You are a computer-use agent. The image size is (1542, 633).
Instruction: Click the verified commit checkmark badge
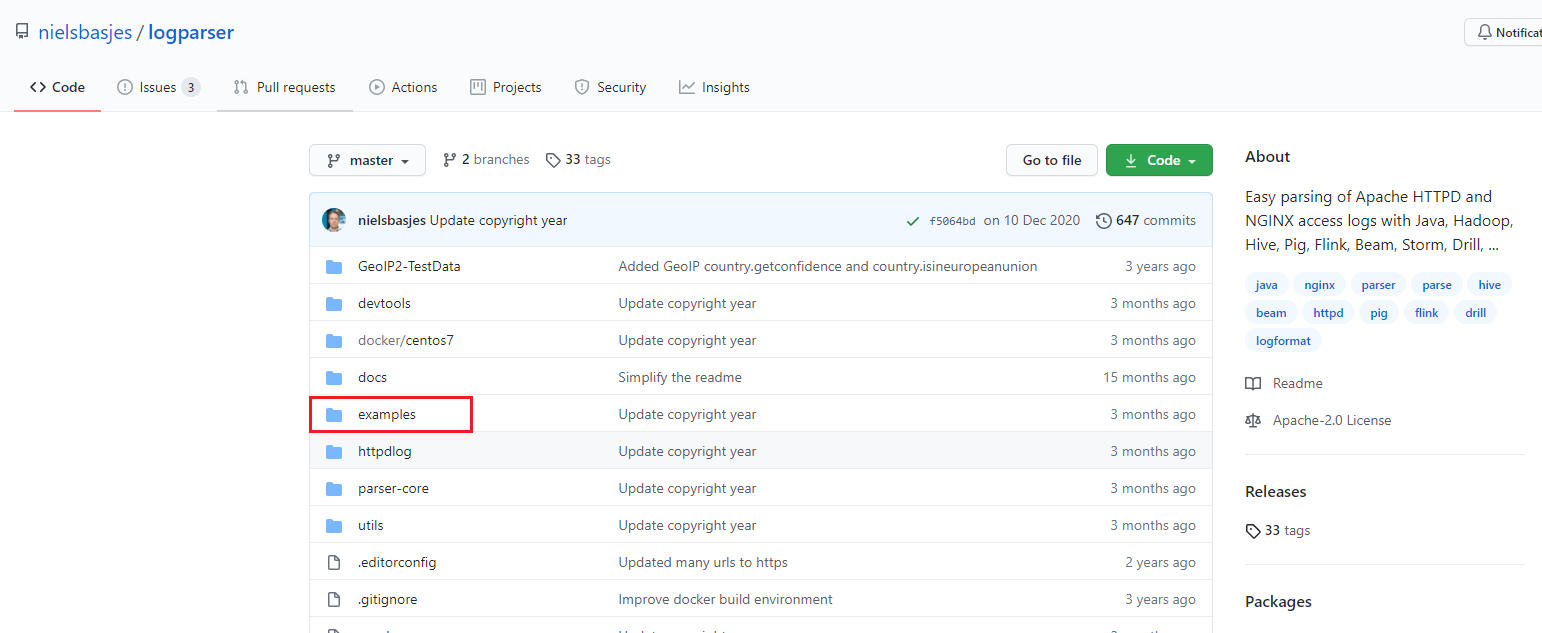pyautogui.click(x=912, y=220)
